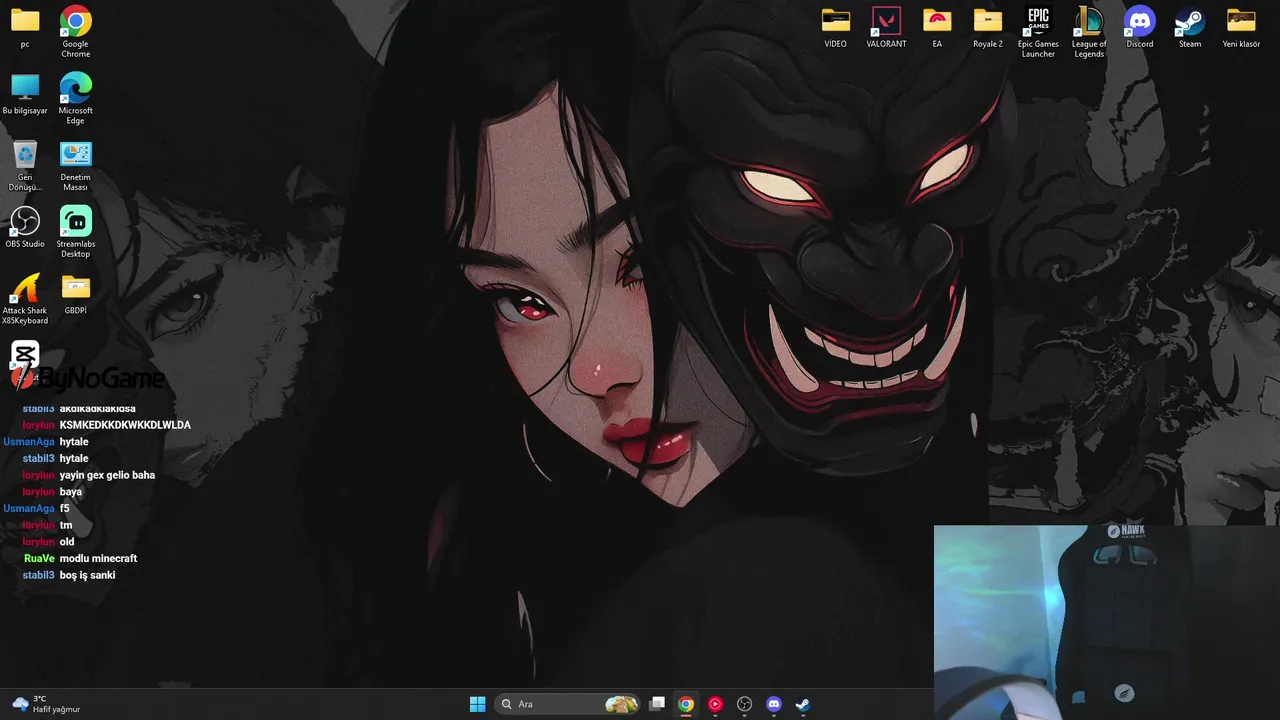1280x720 pixels.
Task: Open Streamlabs Desktop shortcut
Action: click(75, 232)
